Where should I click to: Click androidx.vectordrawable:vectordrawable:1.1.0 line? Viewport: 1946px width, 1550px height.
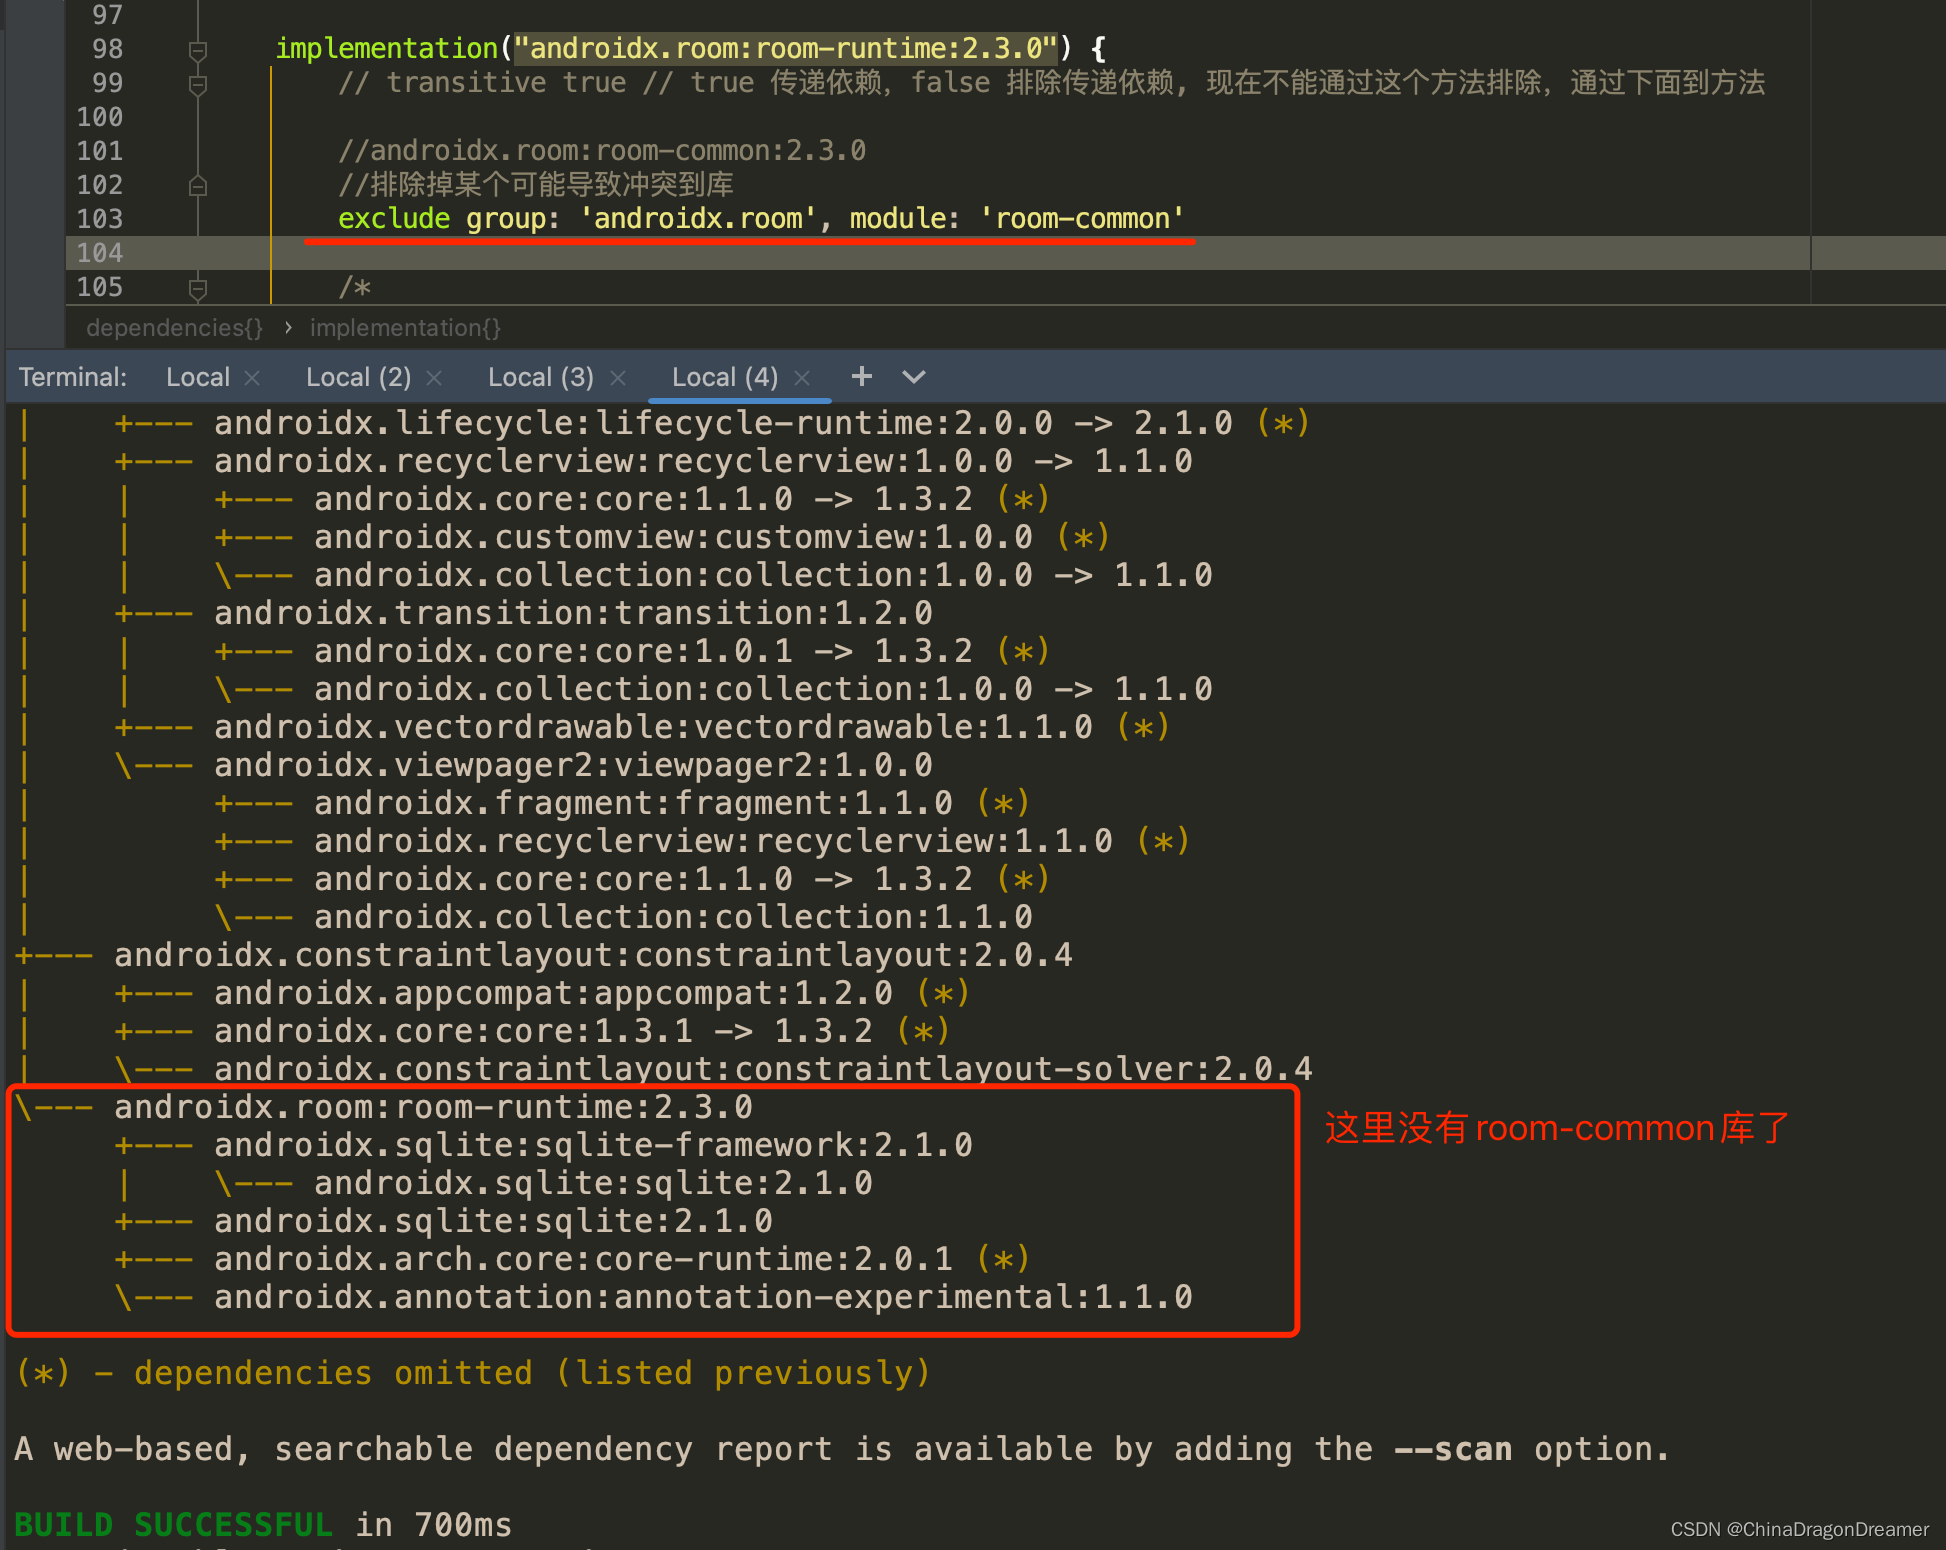point(653,727)
